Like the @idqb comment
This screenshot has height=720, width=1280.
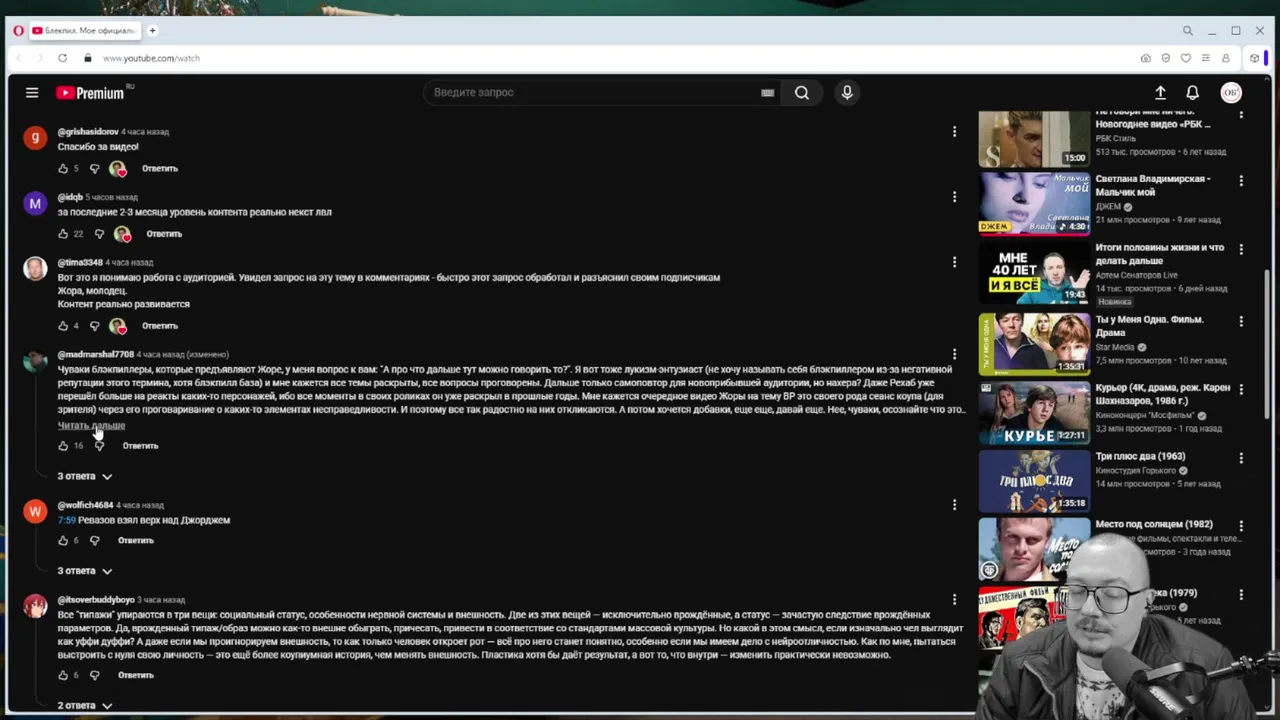tap(63, 234)
